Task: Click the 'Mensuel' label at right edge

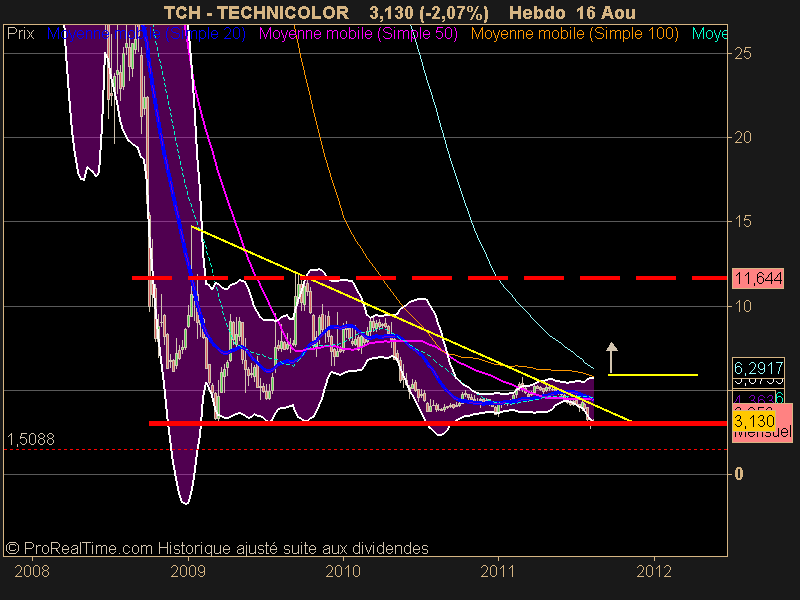Action: pos(762,433)
